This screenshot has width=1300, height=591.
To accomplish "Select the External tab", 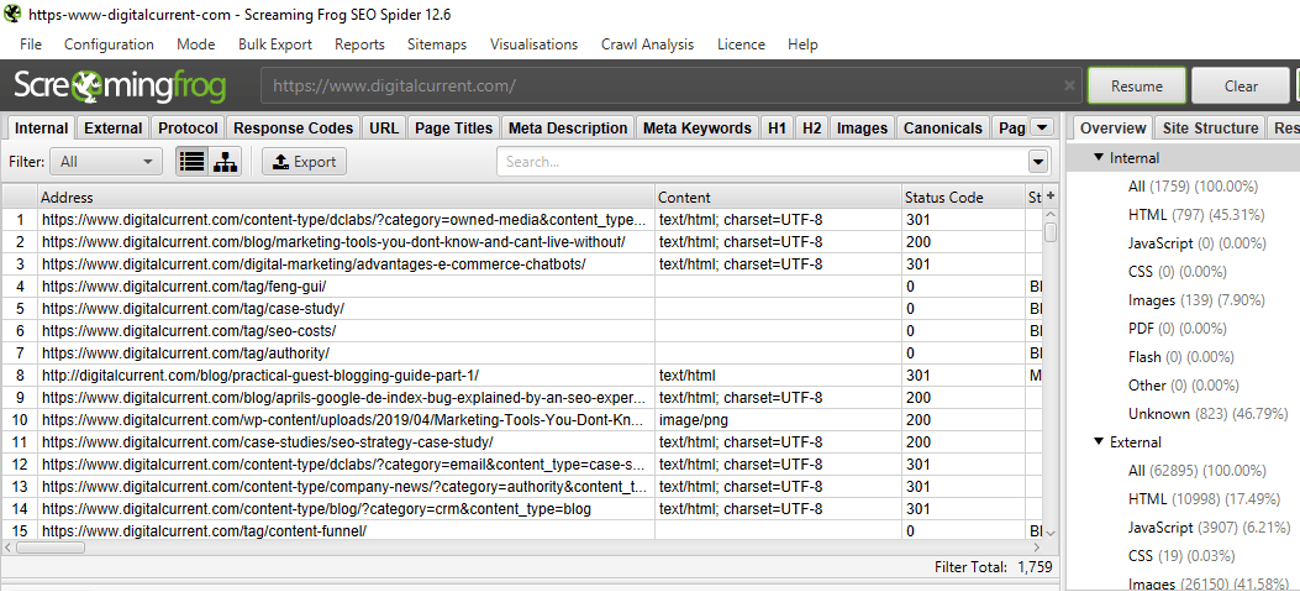I will pos(113,128).
